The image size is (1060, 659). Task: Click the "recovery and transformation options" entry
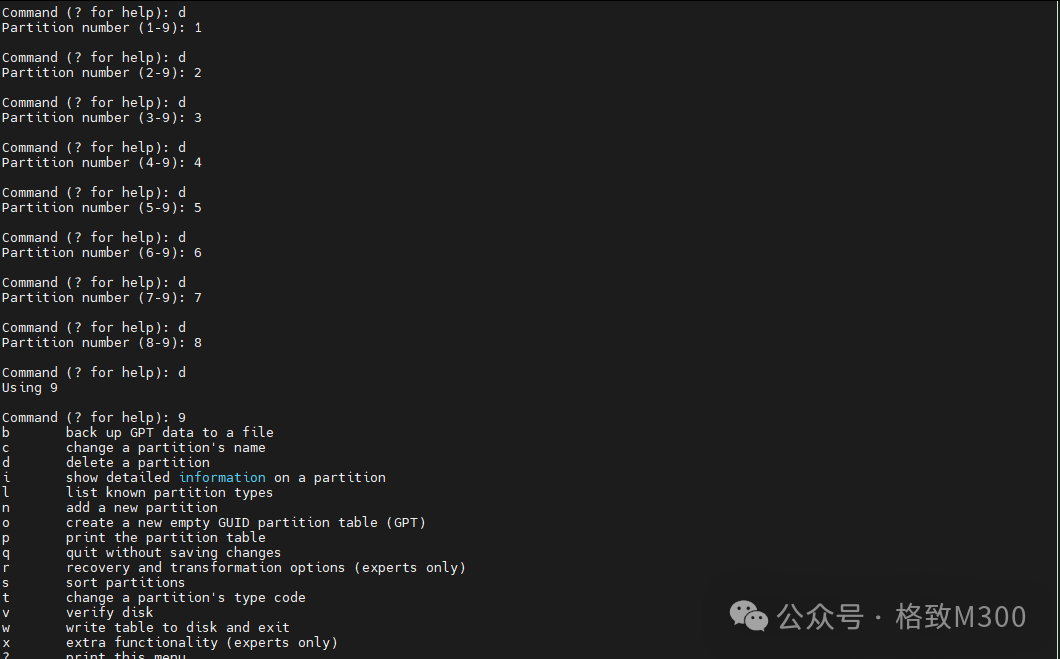click(265, 567)
